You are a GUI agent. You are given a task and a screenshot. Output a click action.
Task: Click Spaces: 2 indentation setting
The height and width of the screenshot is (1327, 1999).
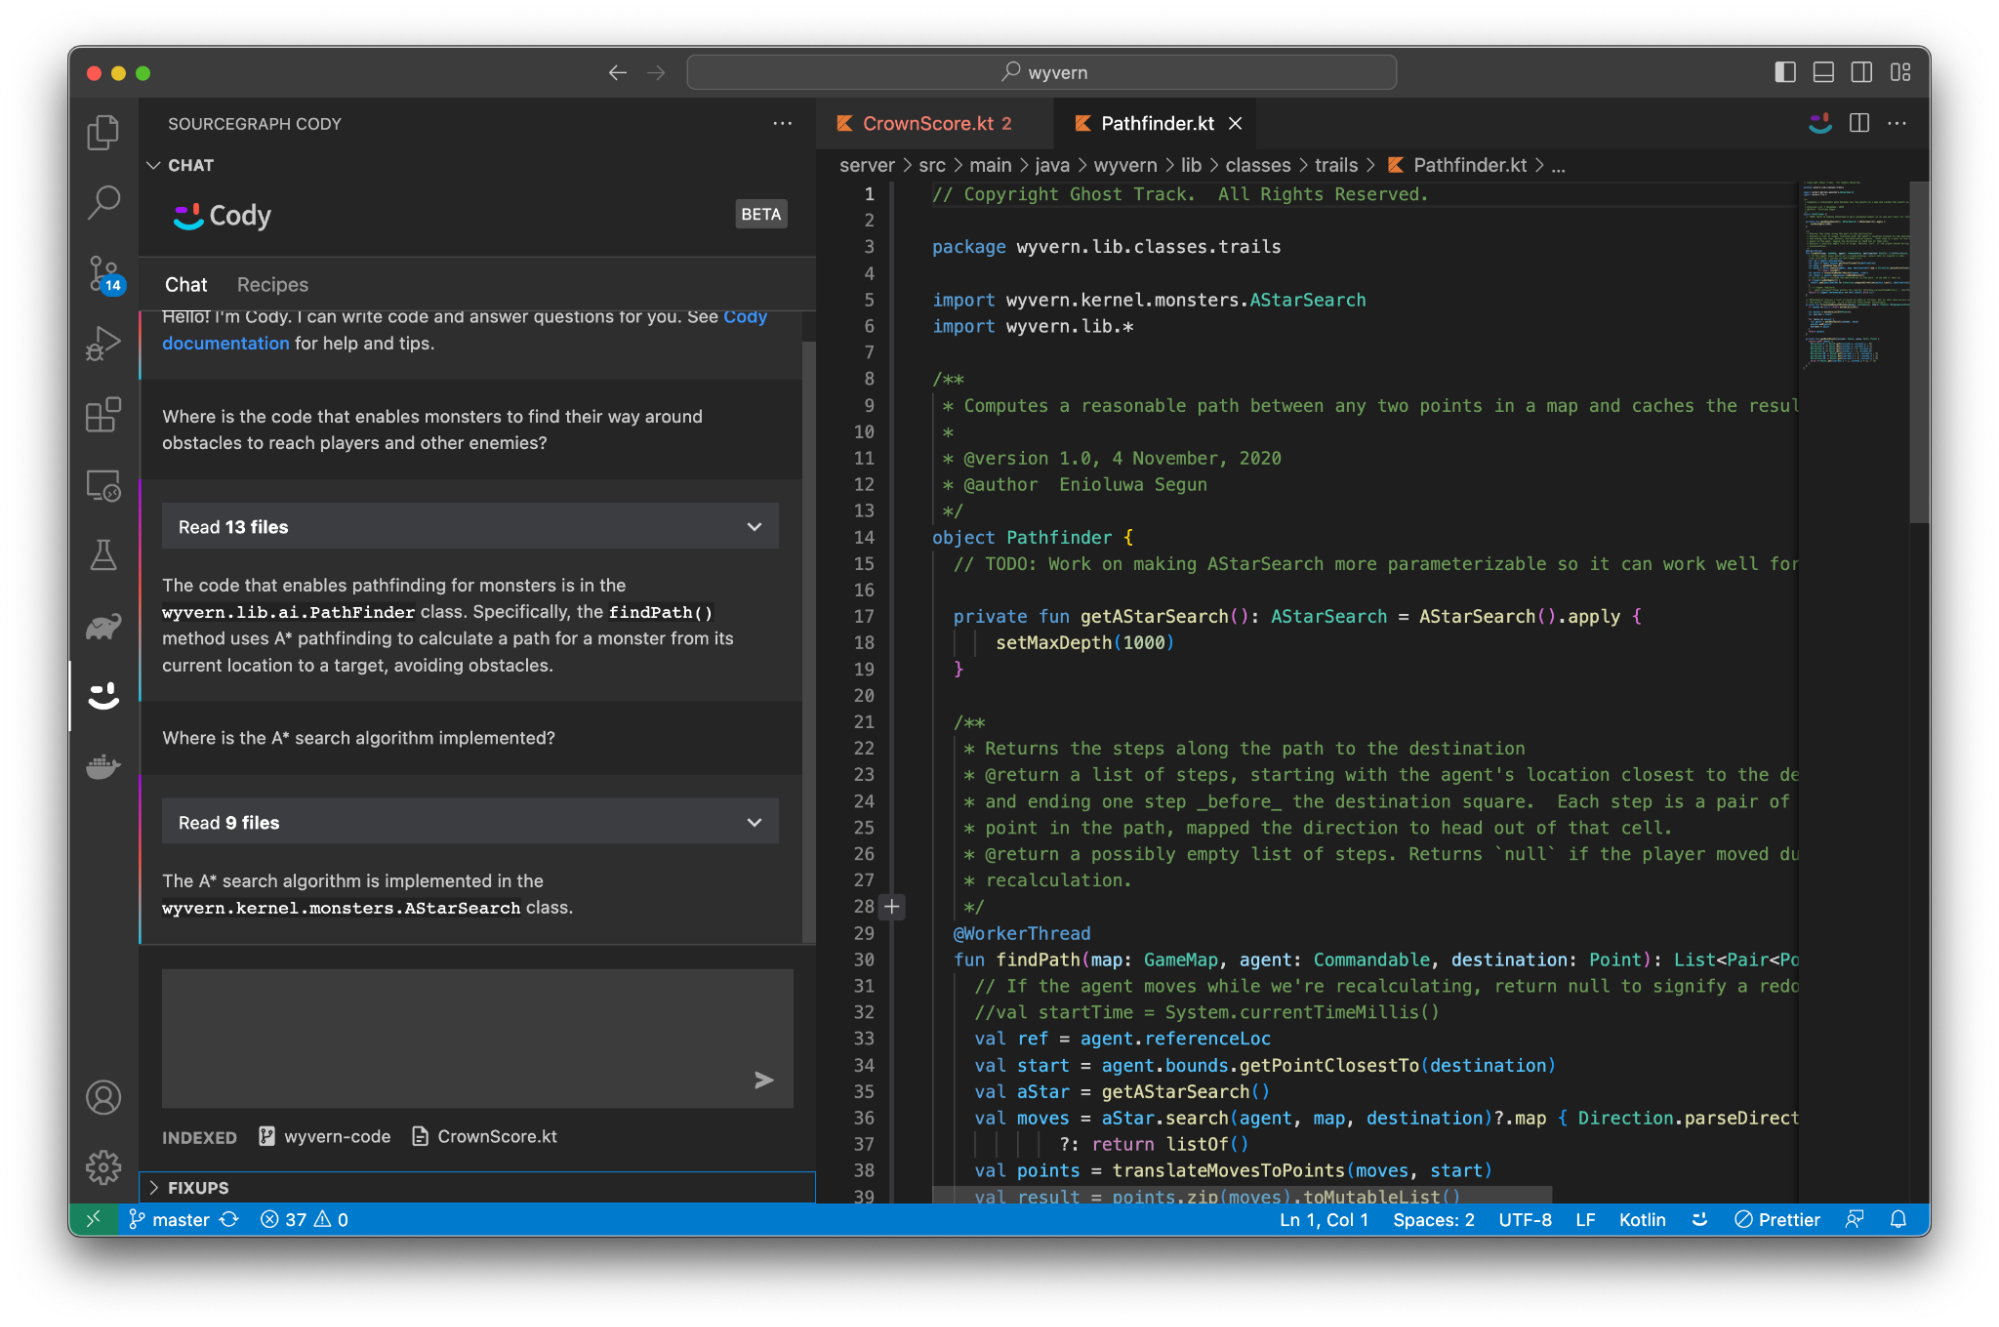point(1433,1219)
